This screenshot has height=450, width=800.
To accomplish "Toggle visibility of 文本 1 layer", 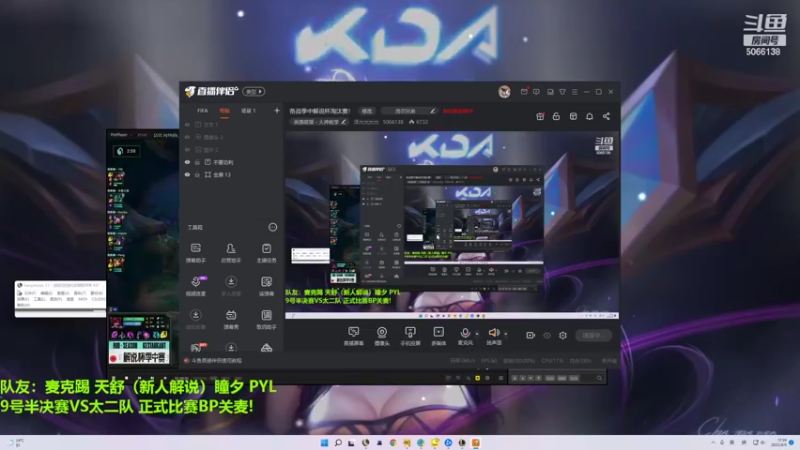I will pyautogui.click(x=187, y=124).
